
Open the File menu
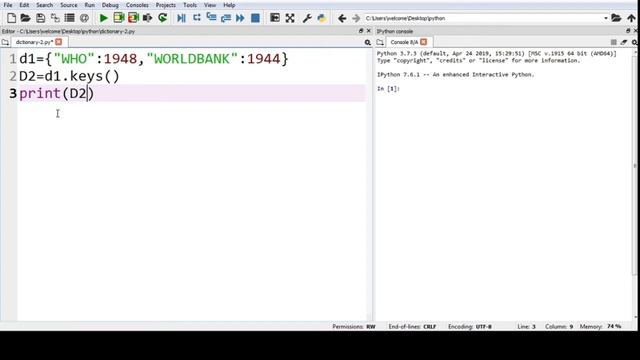[8, 5]
